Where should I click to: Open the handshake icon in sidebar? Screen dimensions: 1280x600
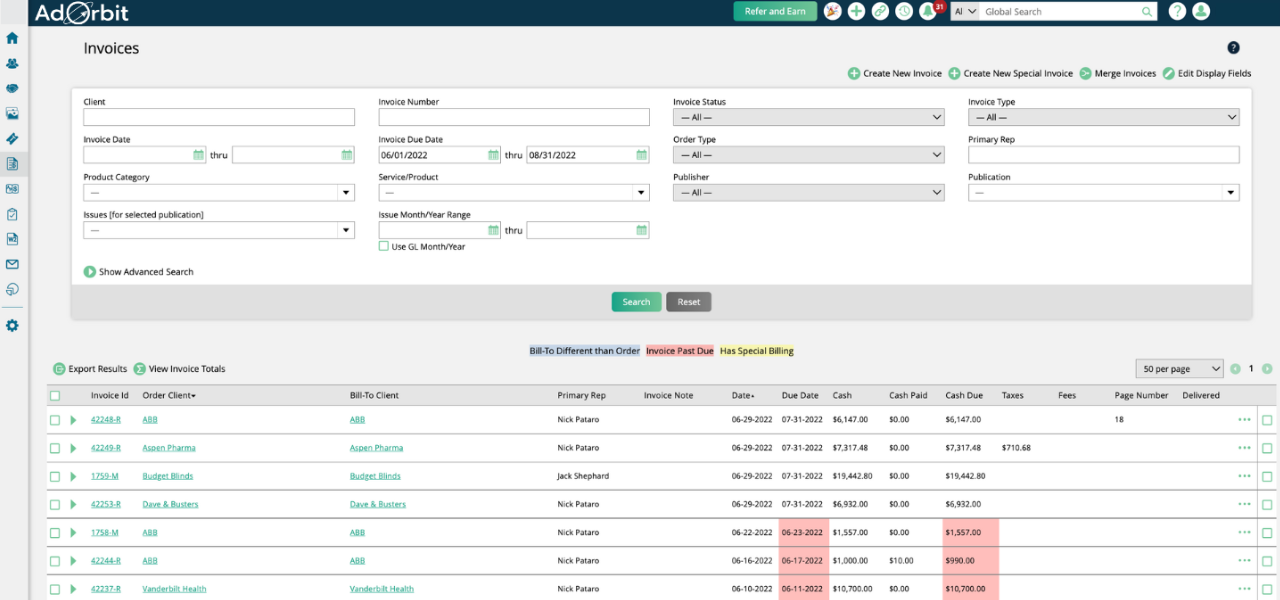coord(12,88)
